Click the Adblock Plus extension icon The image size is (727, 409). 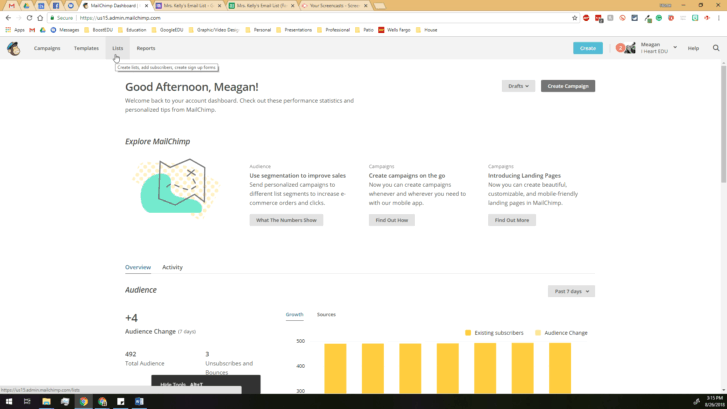tap(586, 18)
